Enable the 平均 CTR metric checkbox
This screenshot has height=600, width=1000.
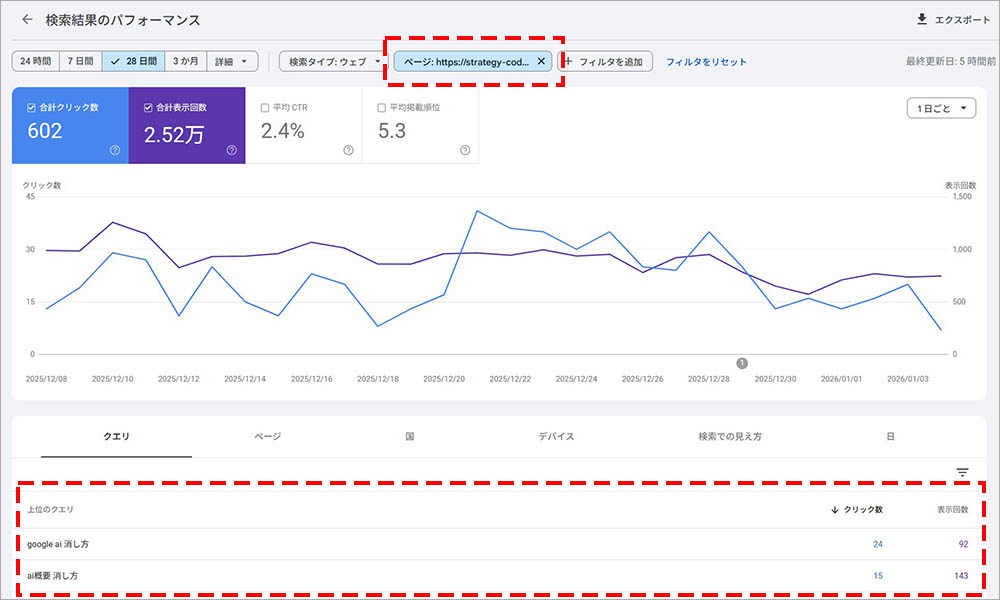tap(264, 107)
